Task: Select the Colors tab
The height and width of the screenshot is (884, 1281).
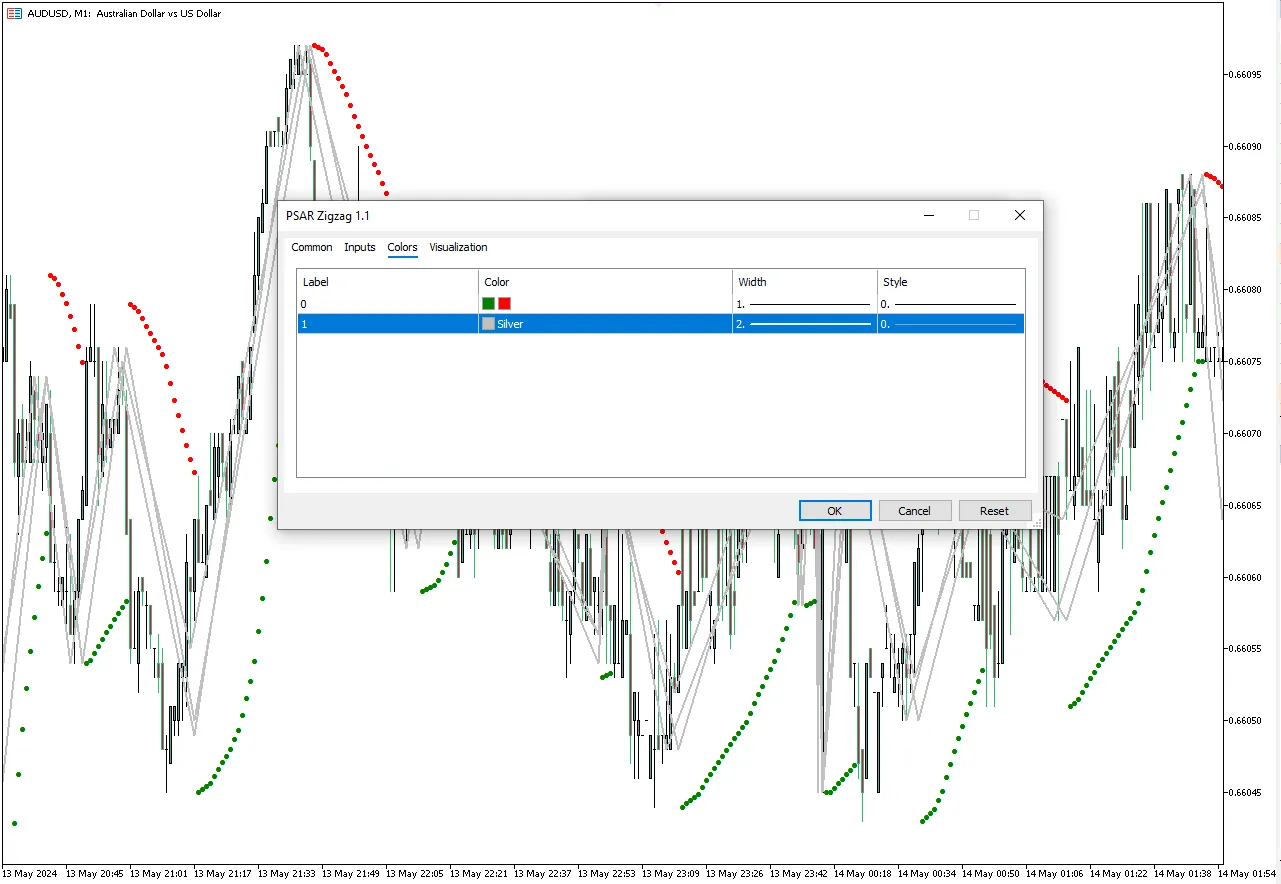Action: pos(402,247)
